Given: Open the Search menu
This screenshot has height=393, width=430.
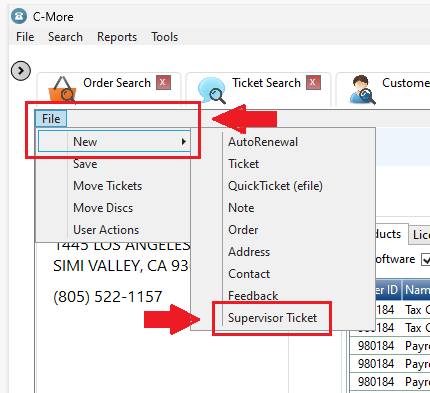Looking at the screenshot, I should pos(65,37).
